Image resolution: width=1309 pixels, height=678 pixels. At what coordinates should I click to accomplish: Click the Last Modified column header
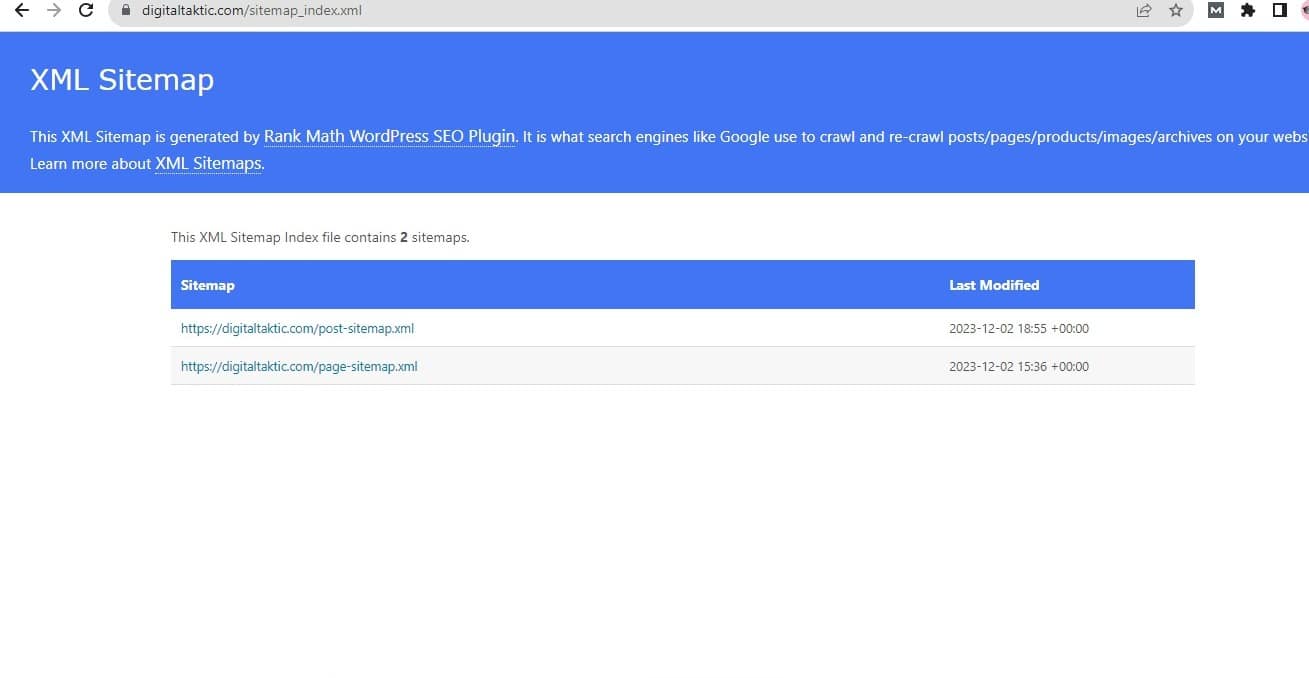993,285
